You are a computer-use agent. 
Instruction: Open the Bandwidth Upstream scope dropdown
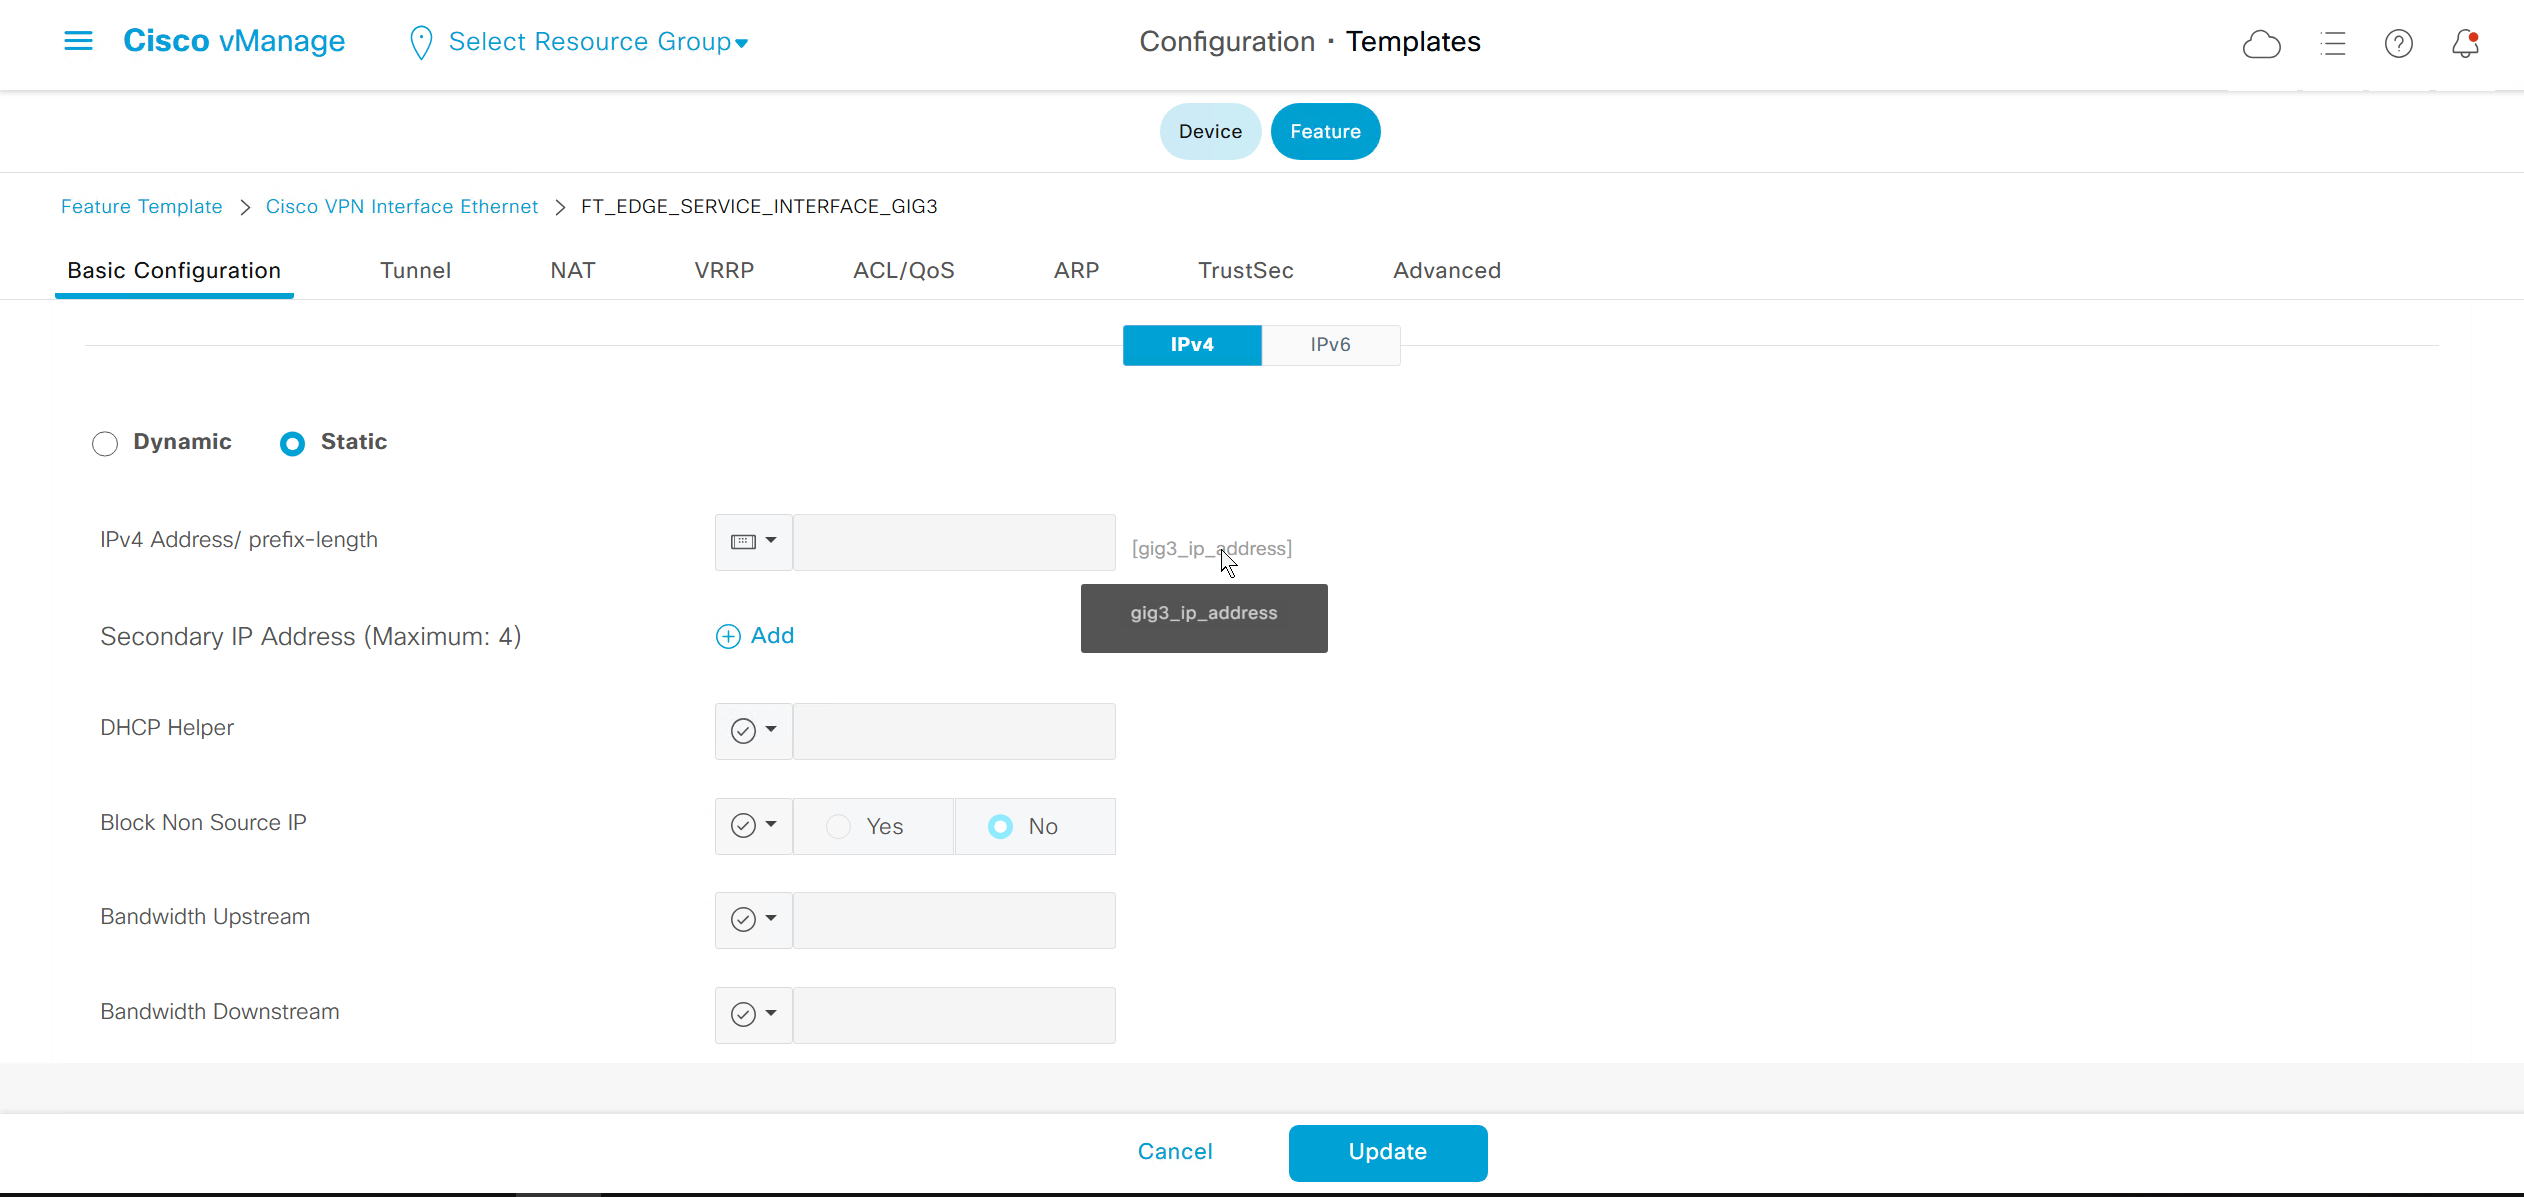pyautogui.click(x=753, y=920)
